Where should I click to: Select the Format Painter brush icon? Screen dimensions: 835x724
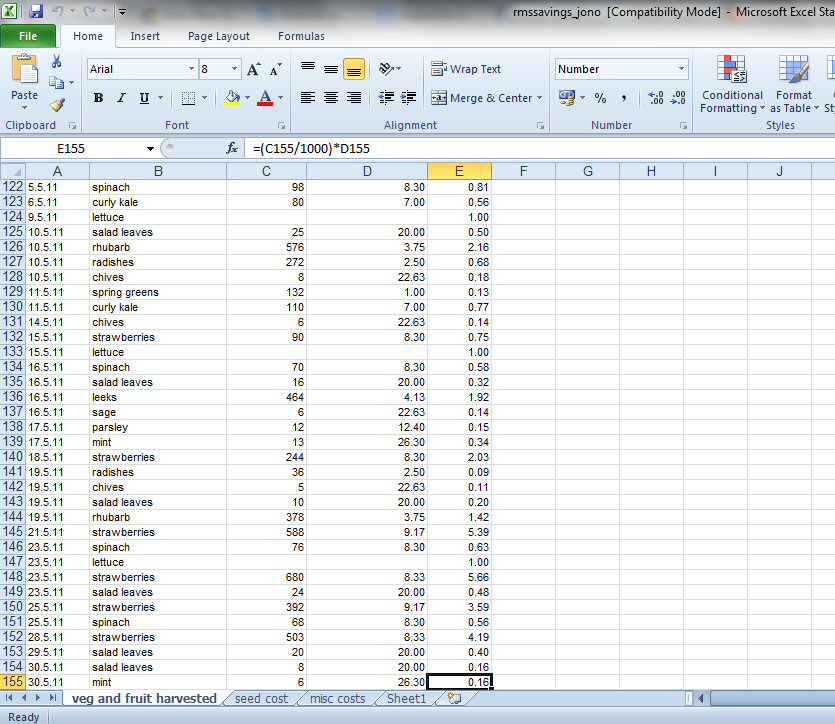tap(57, 105)
